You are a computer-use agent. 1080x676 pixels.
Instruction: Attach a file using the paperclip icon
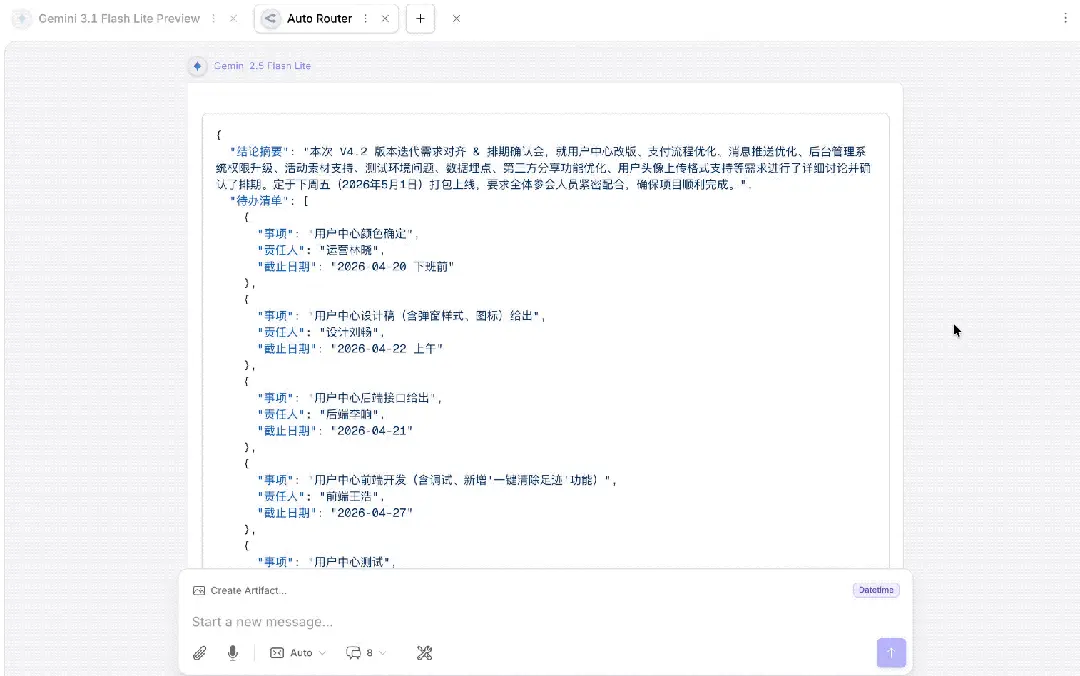click(199, 652)
